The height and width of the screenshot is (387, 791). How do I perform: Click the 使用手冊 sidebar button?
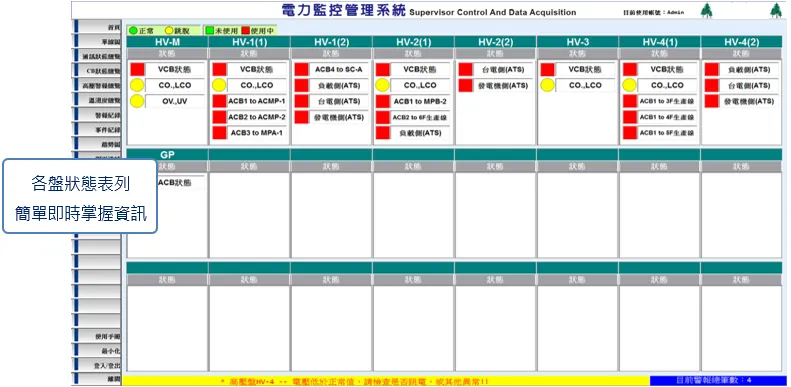(98, 336)
